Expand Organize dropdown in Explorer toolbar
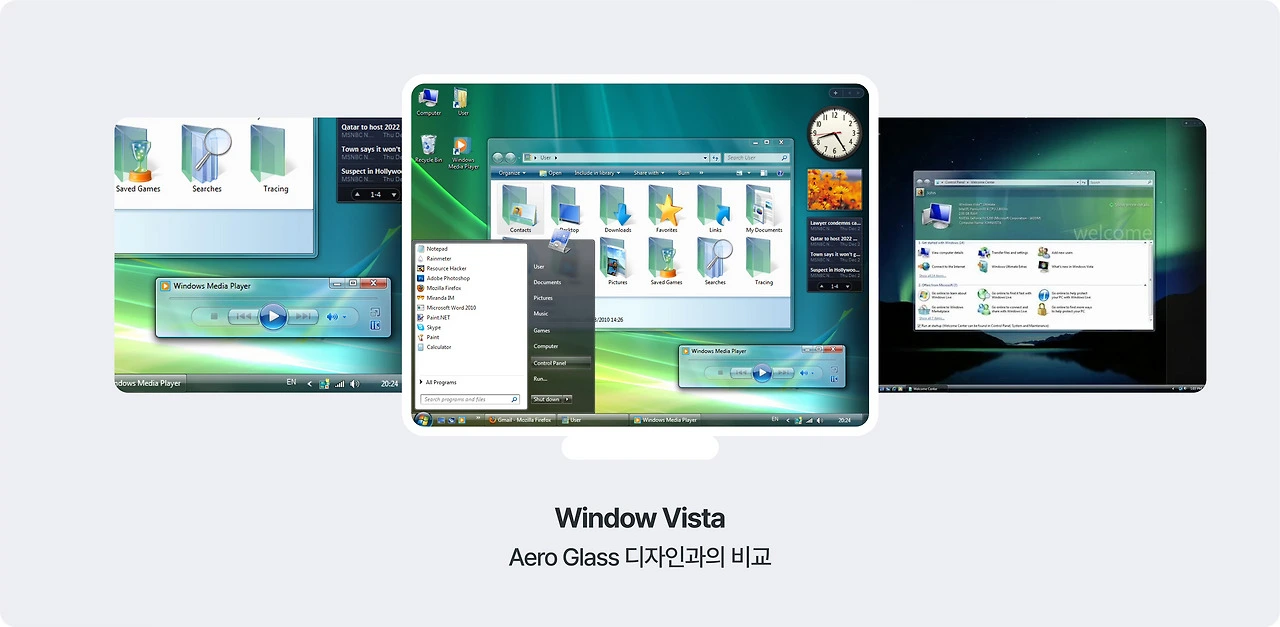This screenshot has height=627, width=1280. (x=512, y=173)
